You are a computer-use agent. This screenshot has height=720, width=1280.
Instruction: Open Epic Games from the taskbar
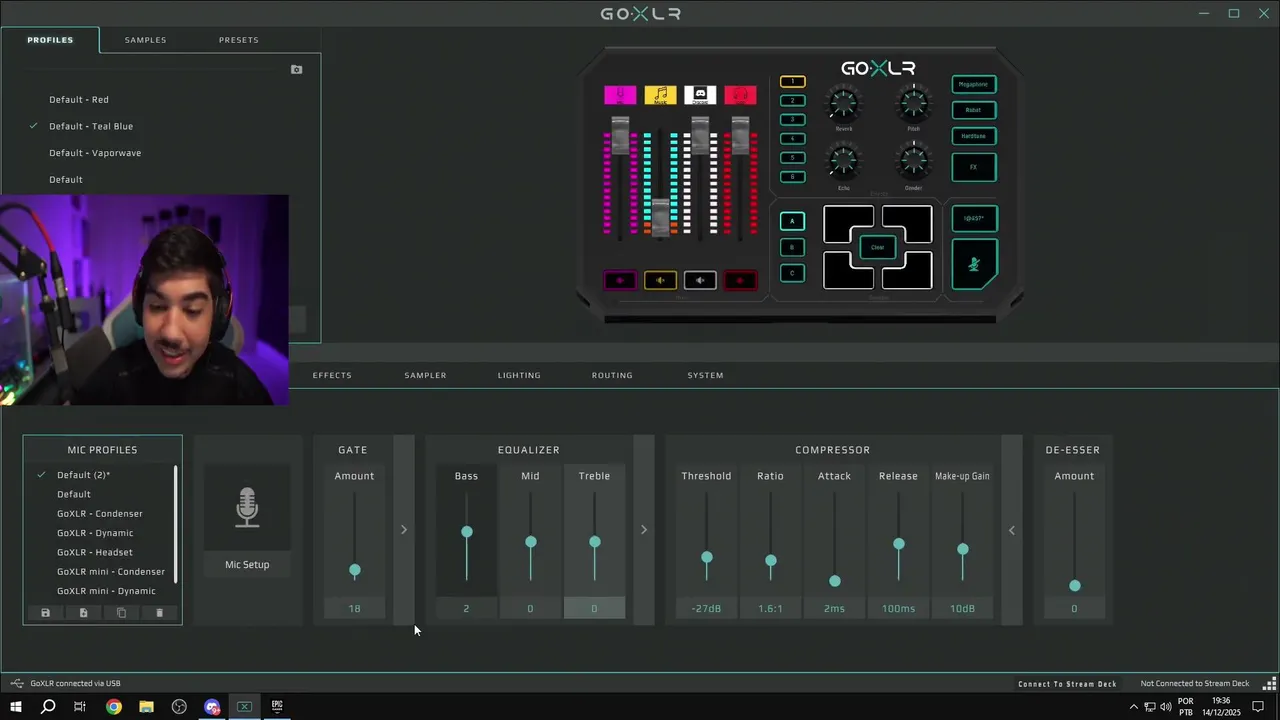[x=277, y=707]
